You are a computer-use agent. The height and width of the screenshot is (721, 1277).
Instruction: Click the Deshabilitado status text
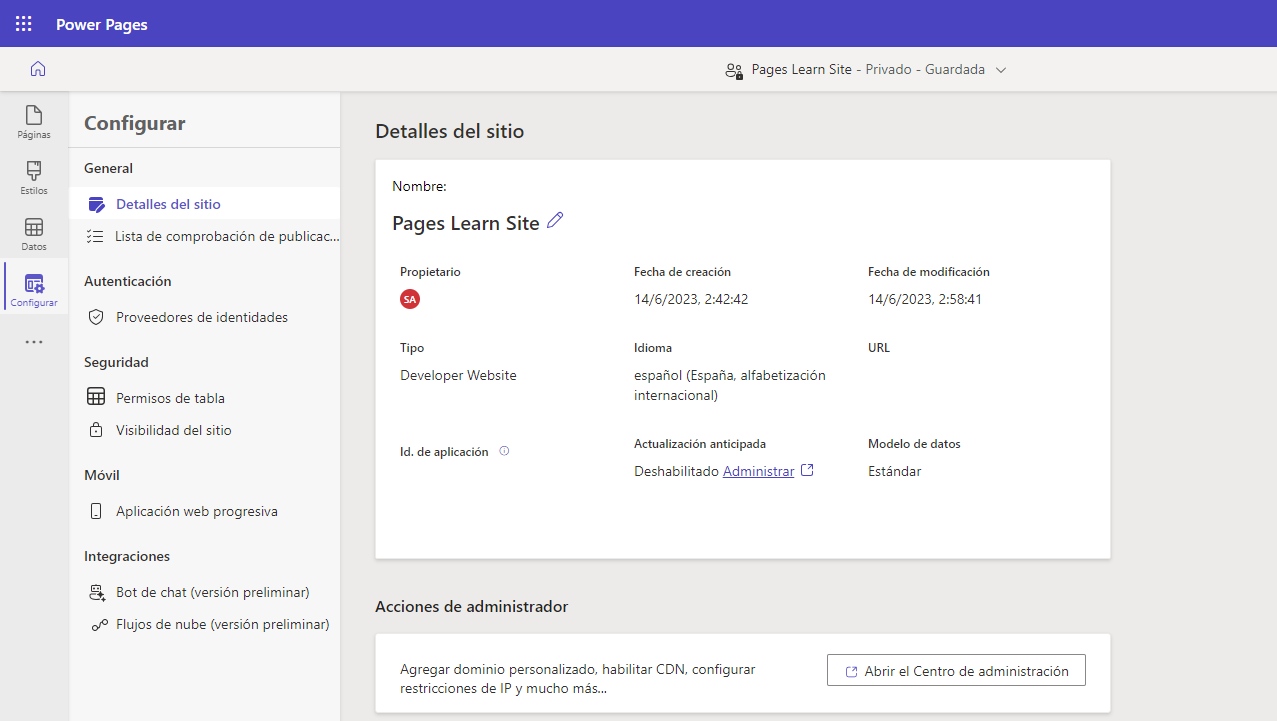pyautogui.click(x=676, y=471)
